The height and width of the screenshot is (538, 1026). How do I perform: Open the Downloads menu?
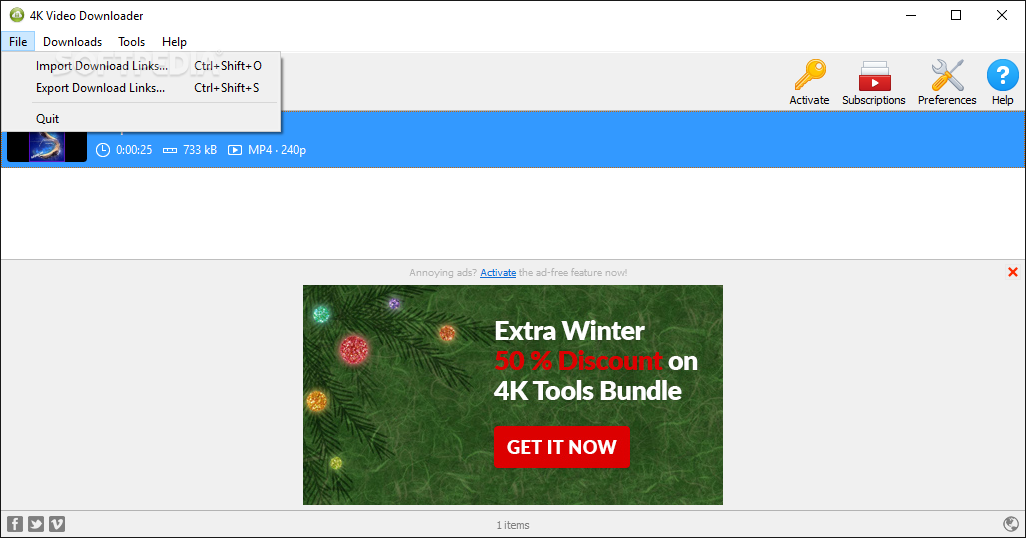coord(73,41)
